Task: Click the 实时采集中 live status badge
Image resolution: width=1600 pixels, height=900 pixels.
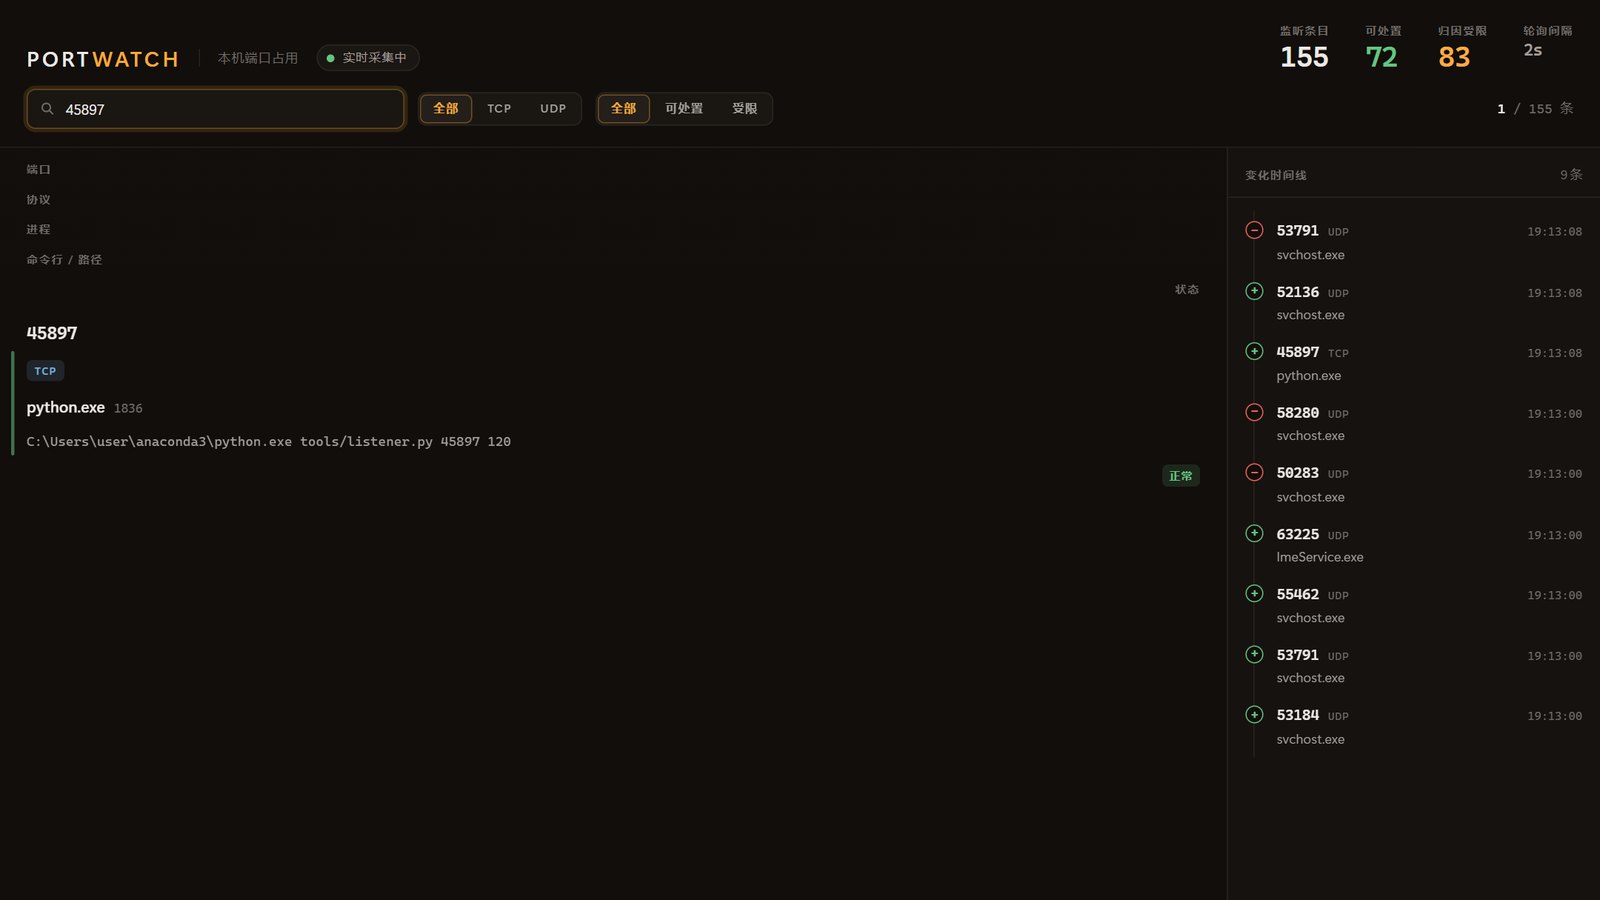Action: point(367,58)
